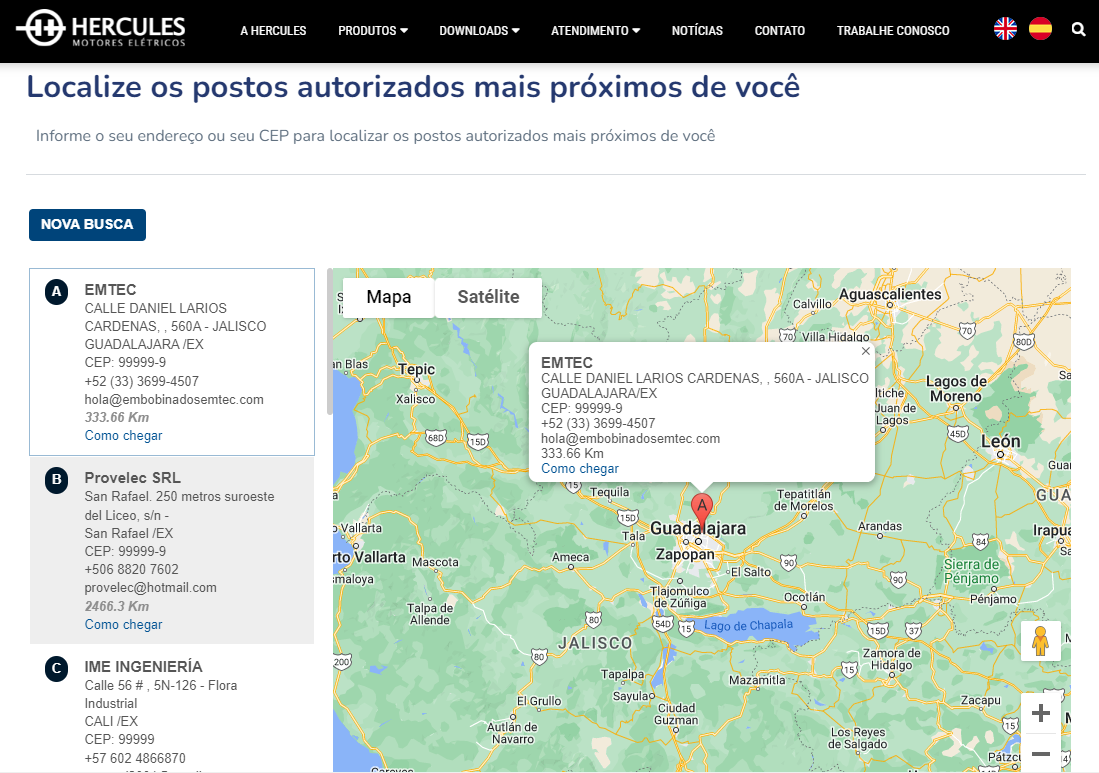Expand the Downloads dropdown menu
Viewport: 1099px width, 773px height.
479,31
